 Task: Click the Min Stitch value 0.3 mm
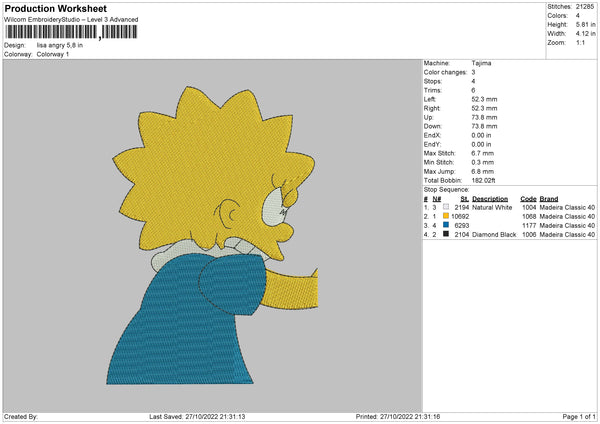click(483, 162)
